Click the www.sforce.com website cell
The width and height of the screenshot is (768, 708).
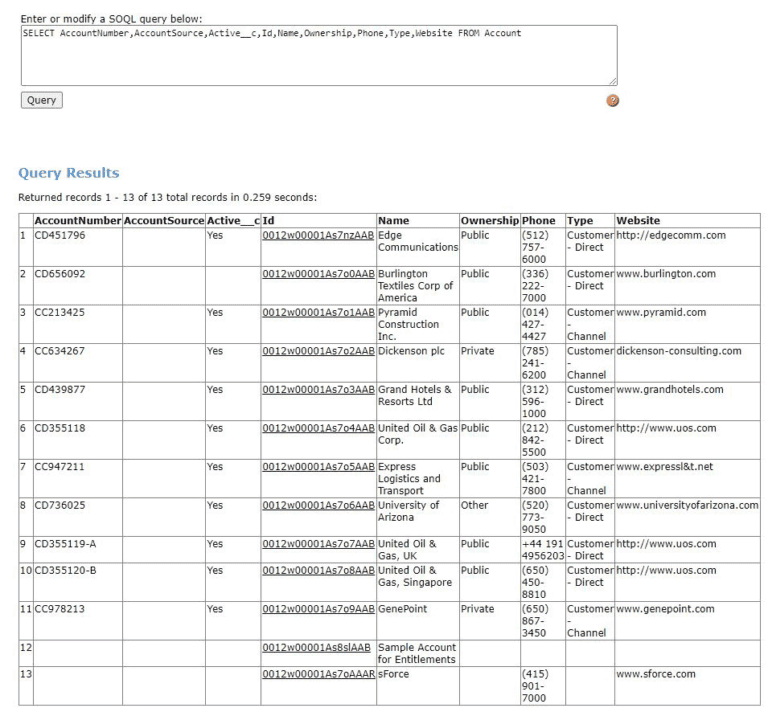pos(656,674)
